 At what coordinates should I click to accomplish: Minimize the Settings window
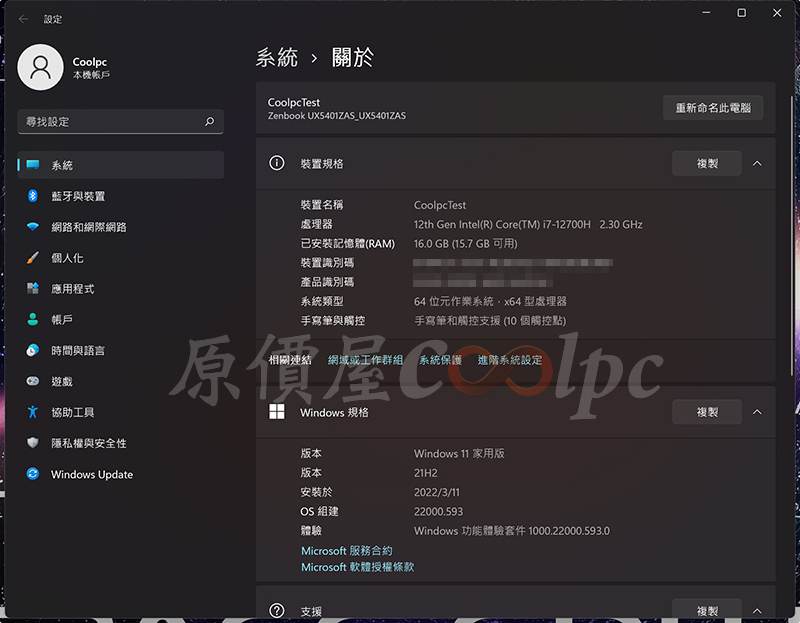coord(706,12)
